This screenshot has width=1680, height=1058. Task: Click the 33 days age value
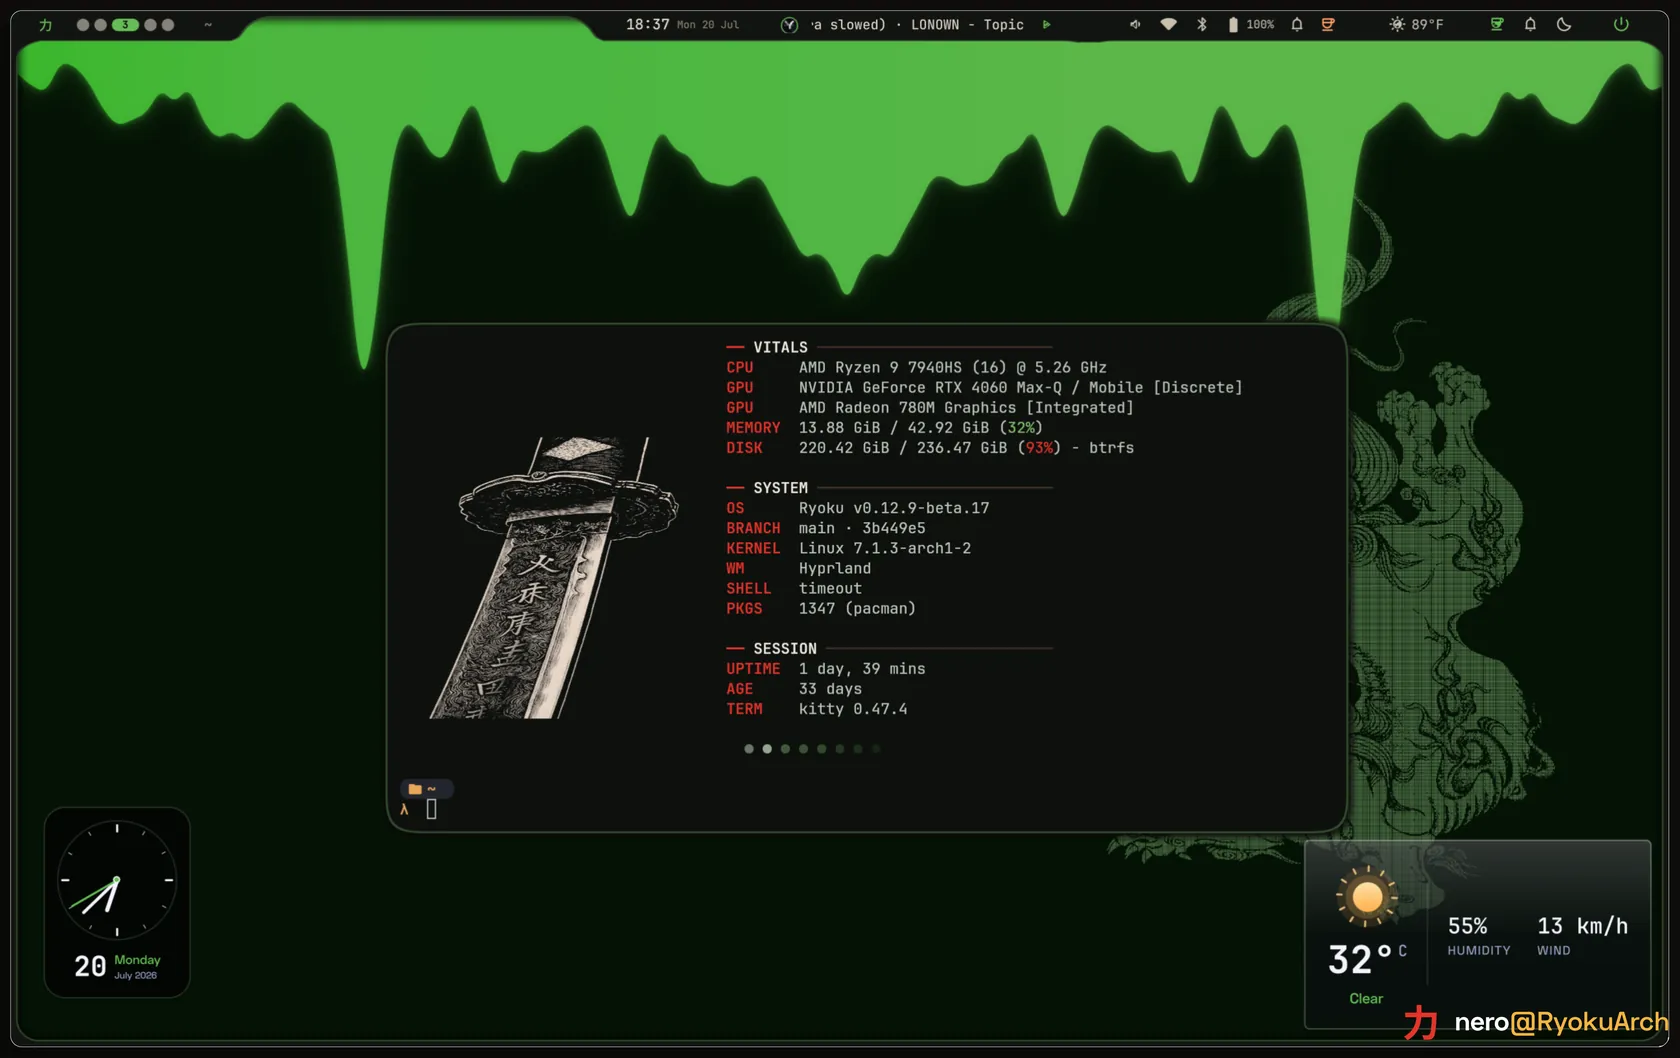(x=830, y=688)
